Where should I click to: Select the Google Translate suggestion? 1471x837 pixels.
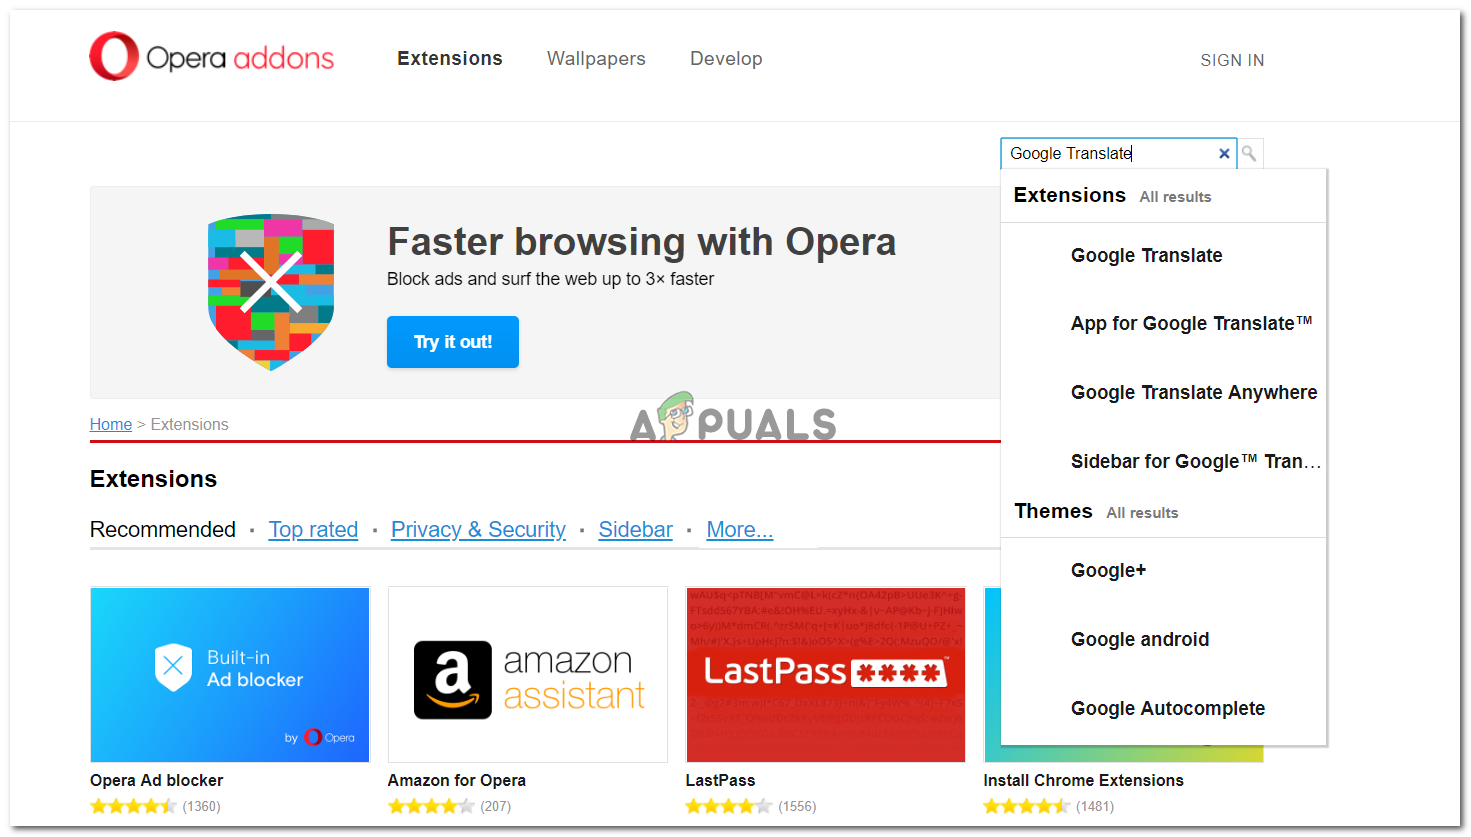(1146, 255)
